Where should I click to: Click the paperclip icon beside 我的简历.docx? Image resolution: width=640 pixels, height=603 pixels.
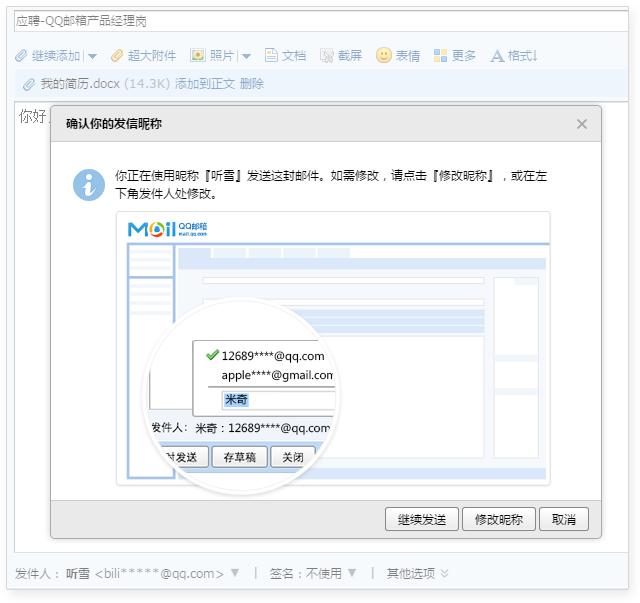point(29,84)
